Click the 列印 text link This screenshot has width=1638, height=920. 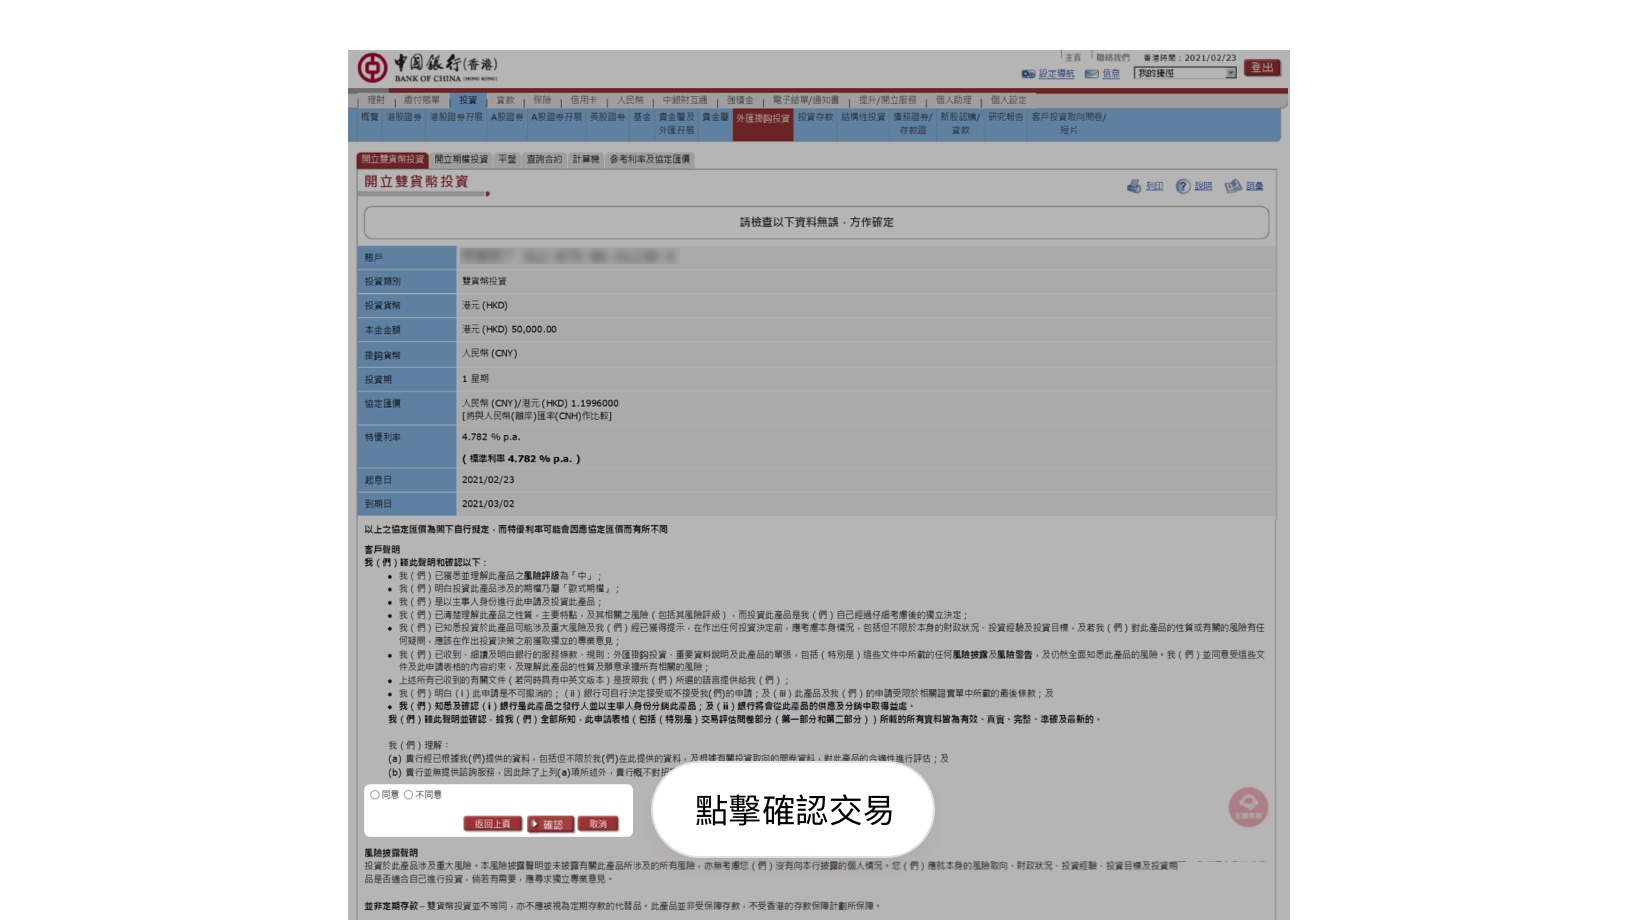coord(1154,187)
